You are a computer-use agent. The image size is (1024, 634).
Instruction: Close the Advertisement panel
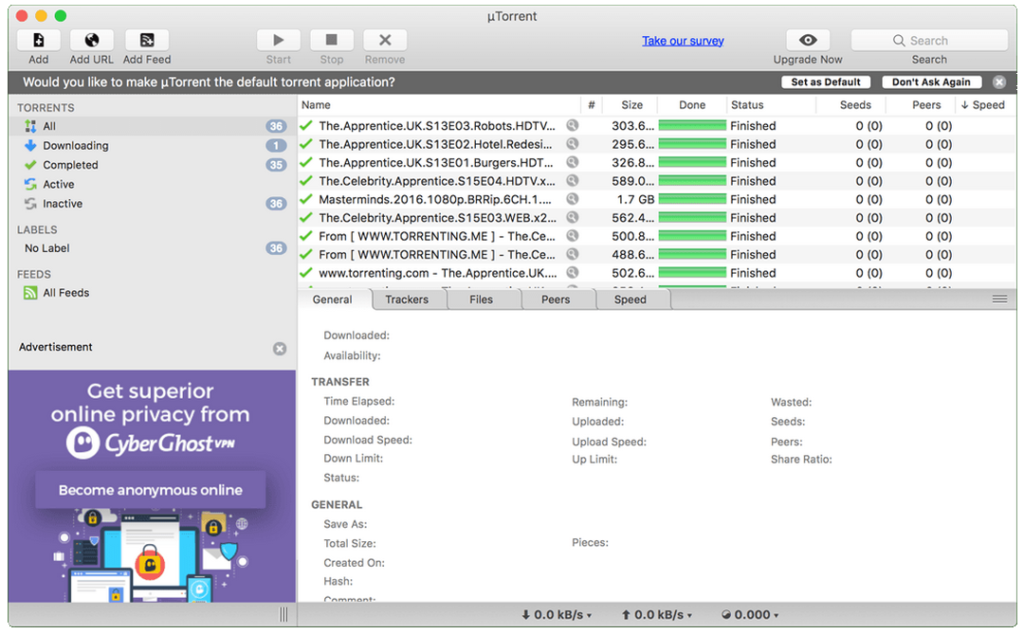280,349
